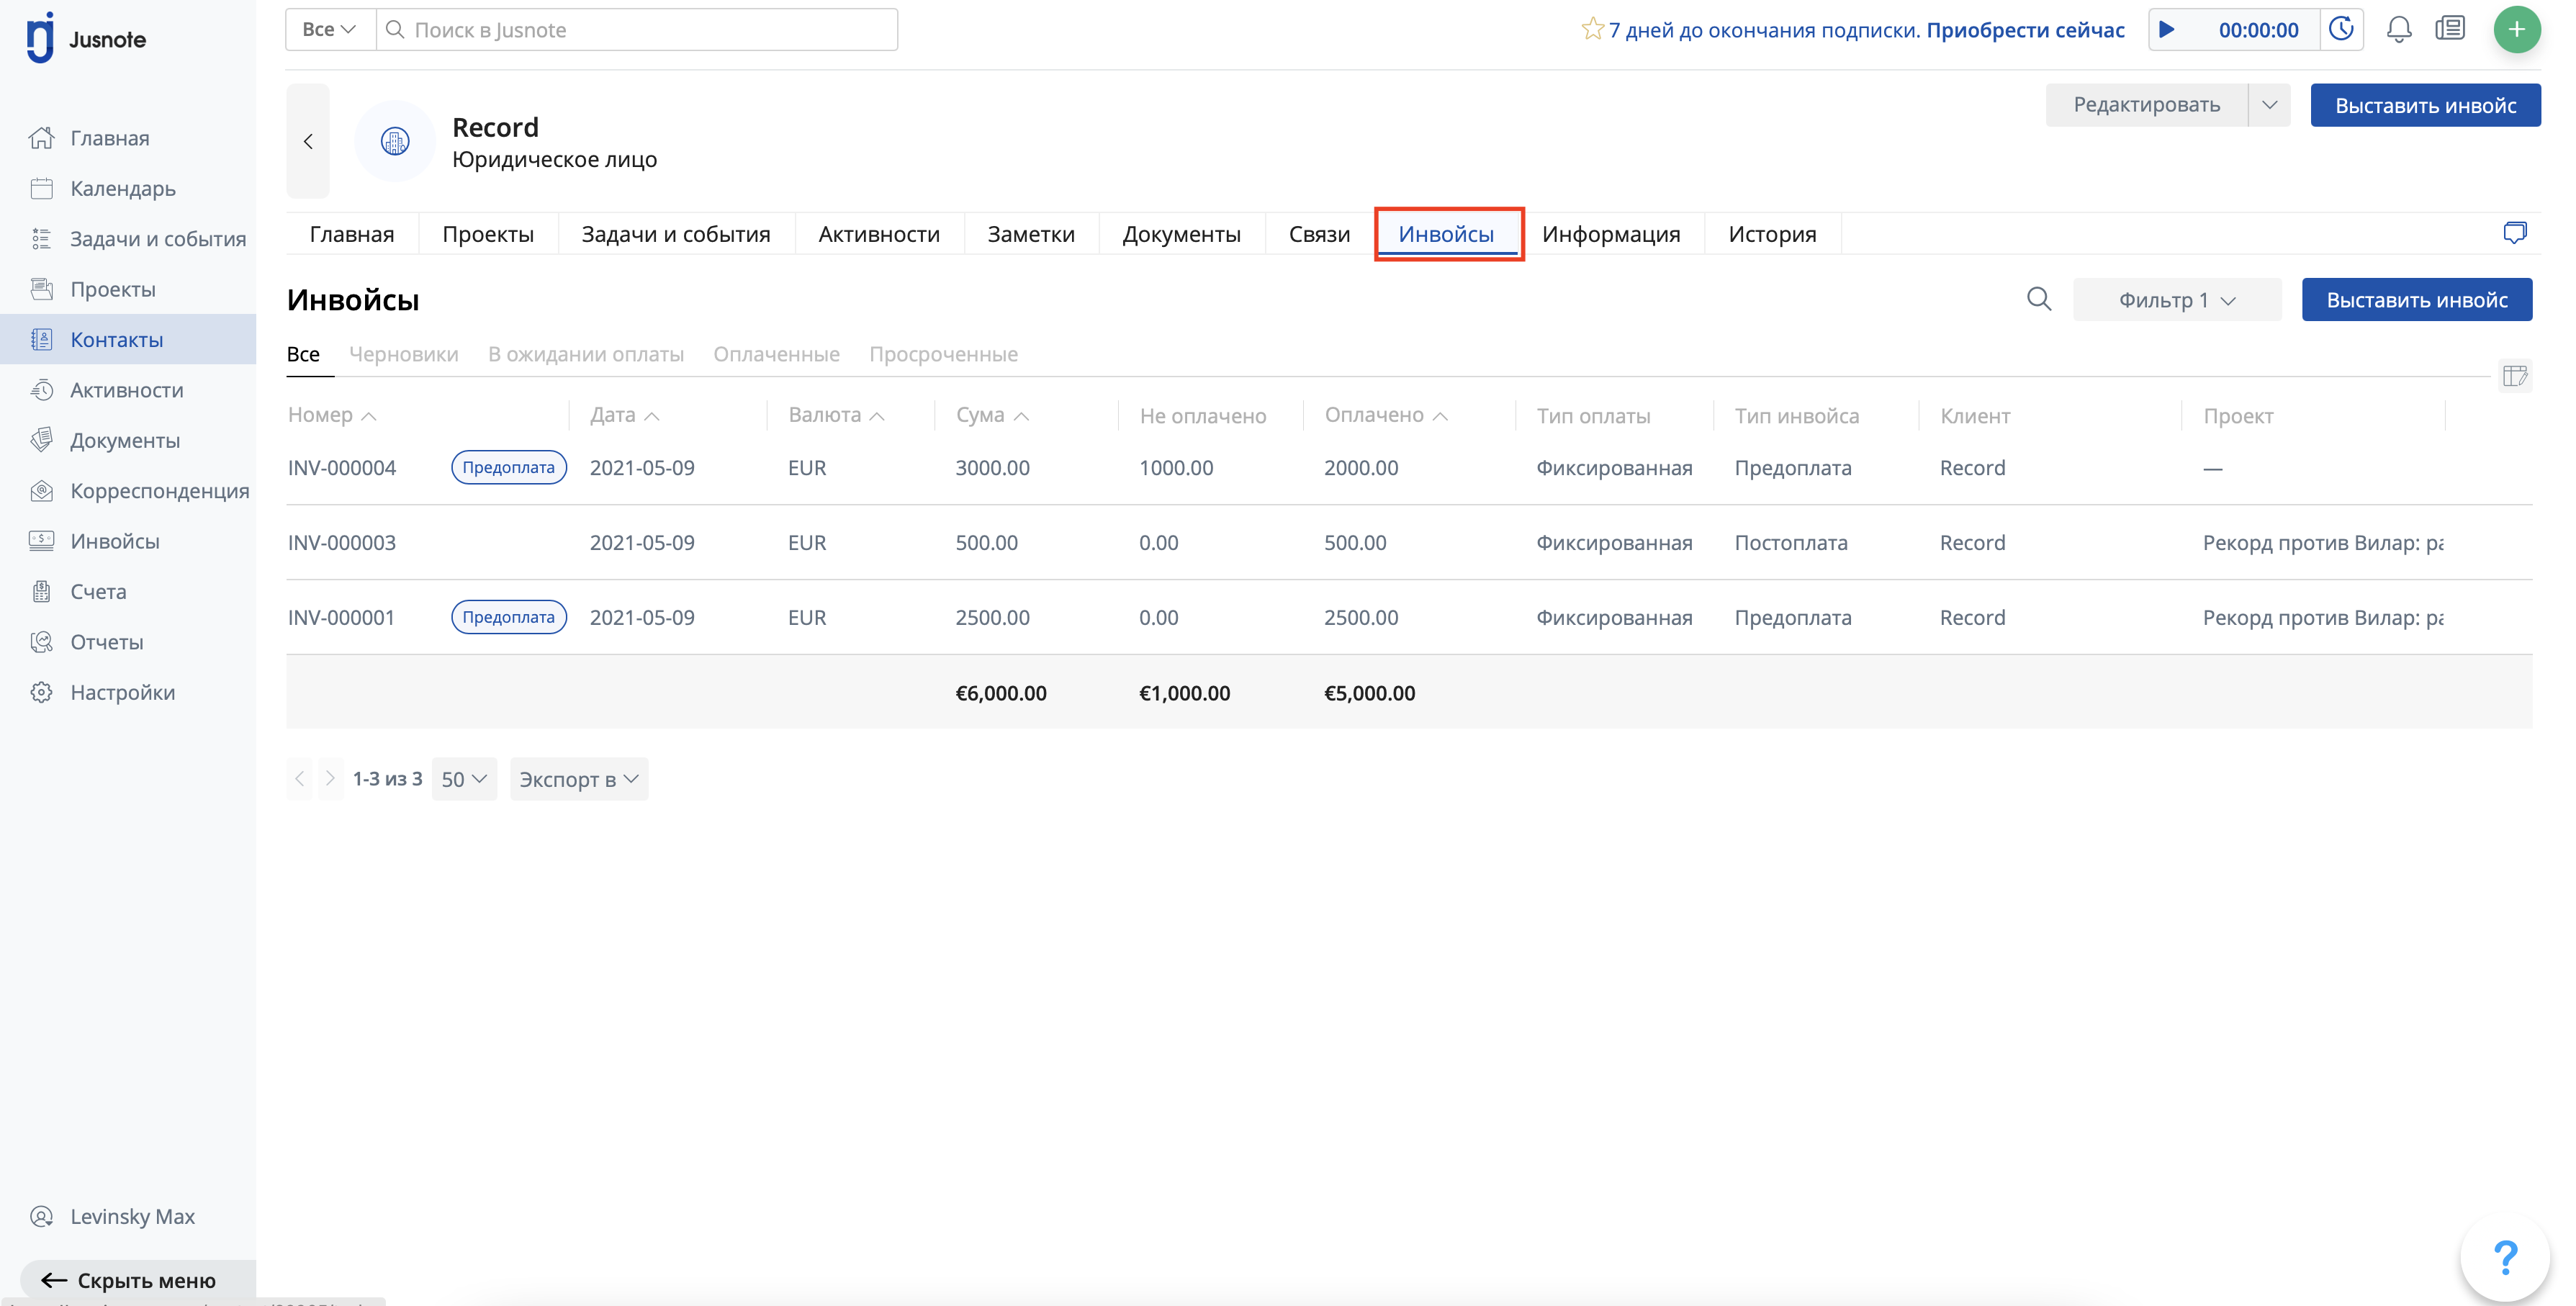Switch to the Документы tab
2576x1306 pixels.
click(1181, 234)
